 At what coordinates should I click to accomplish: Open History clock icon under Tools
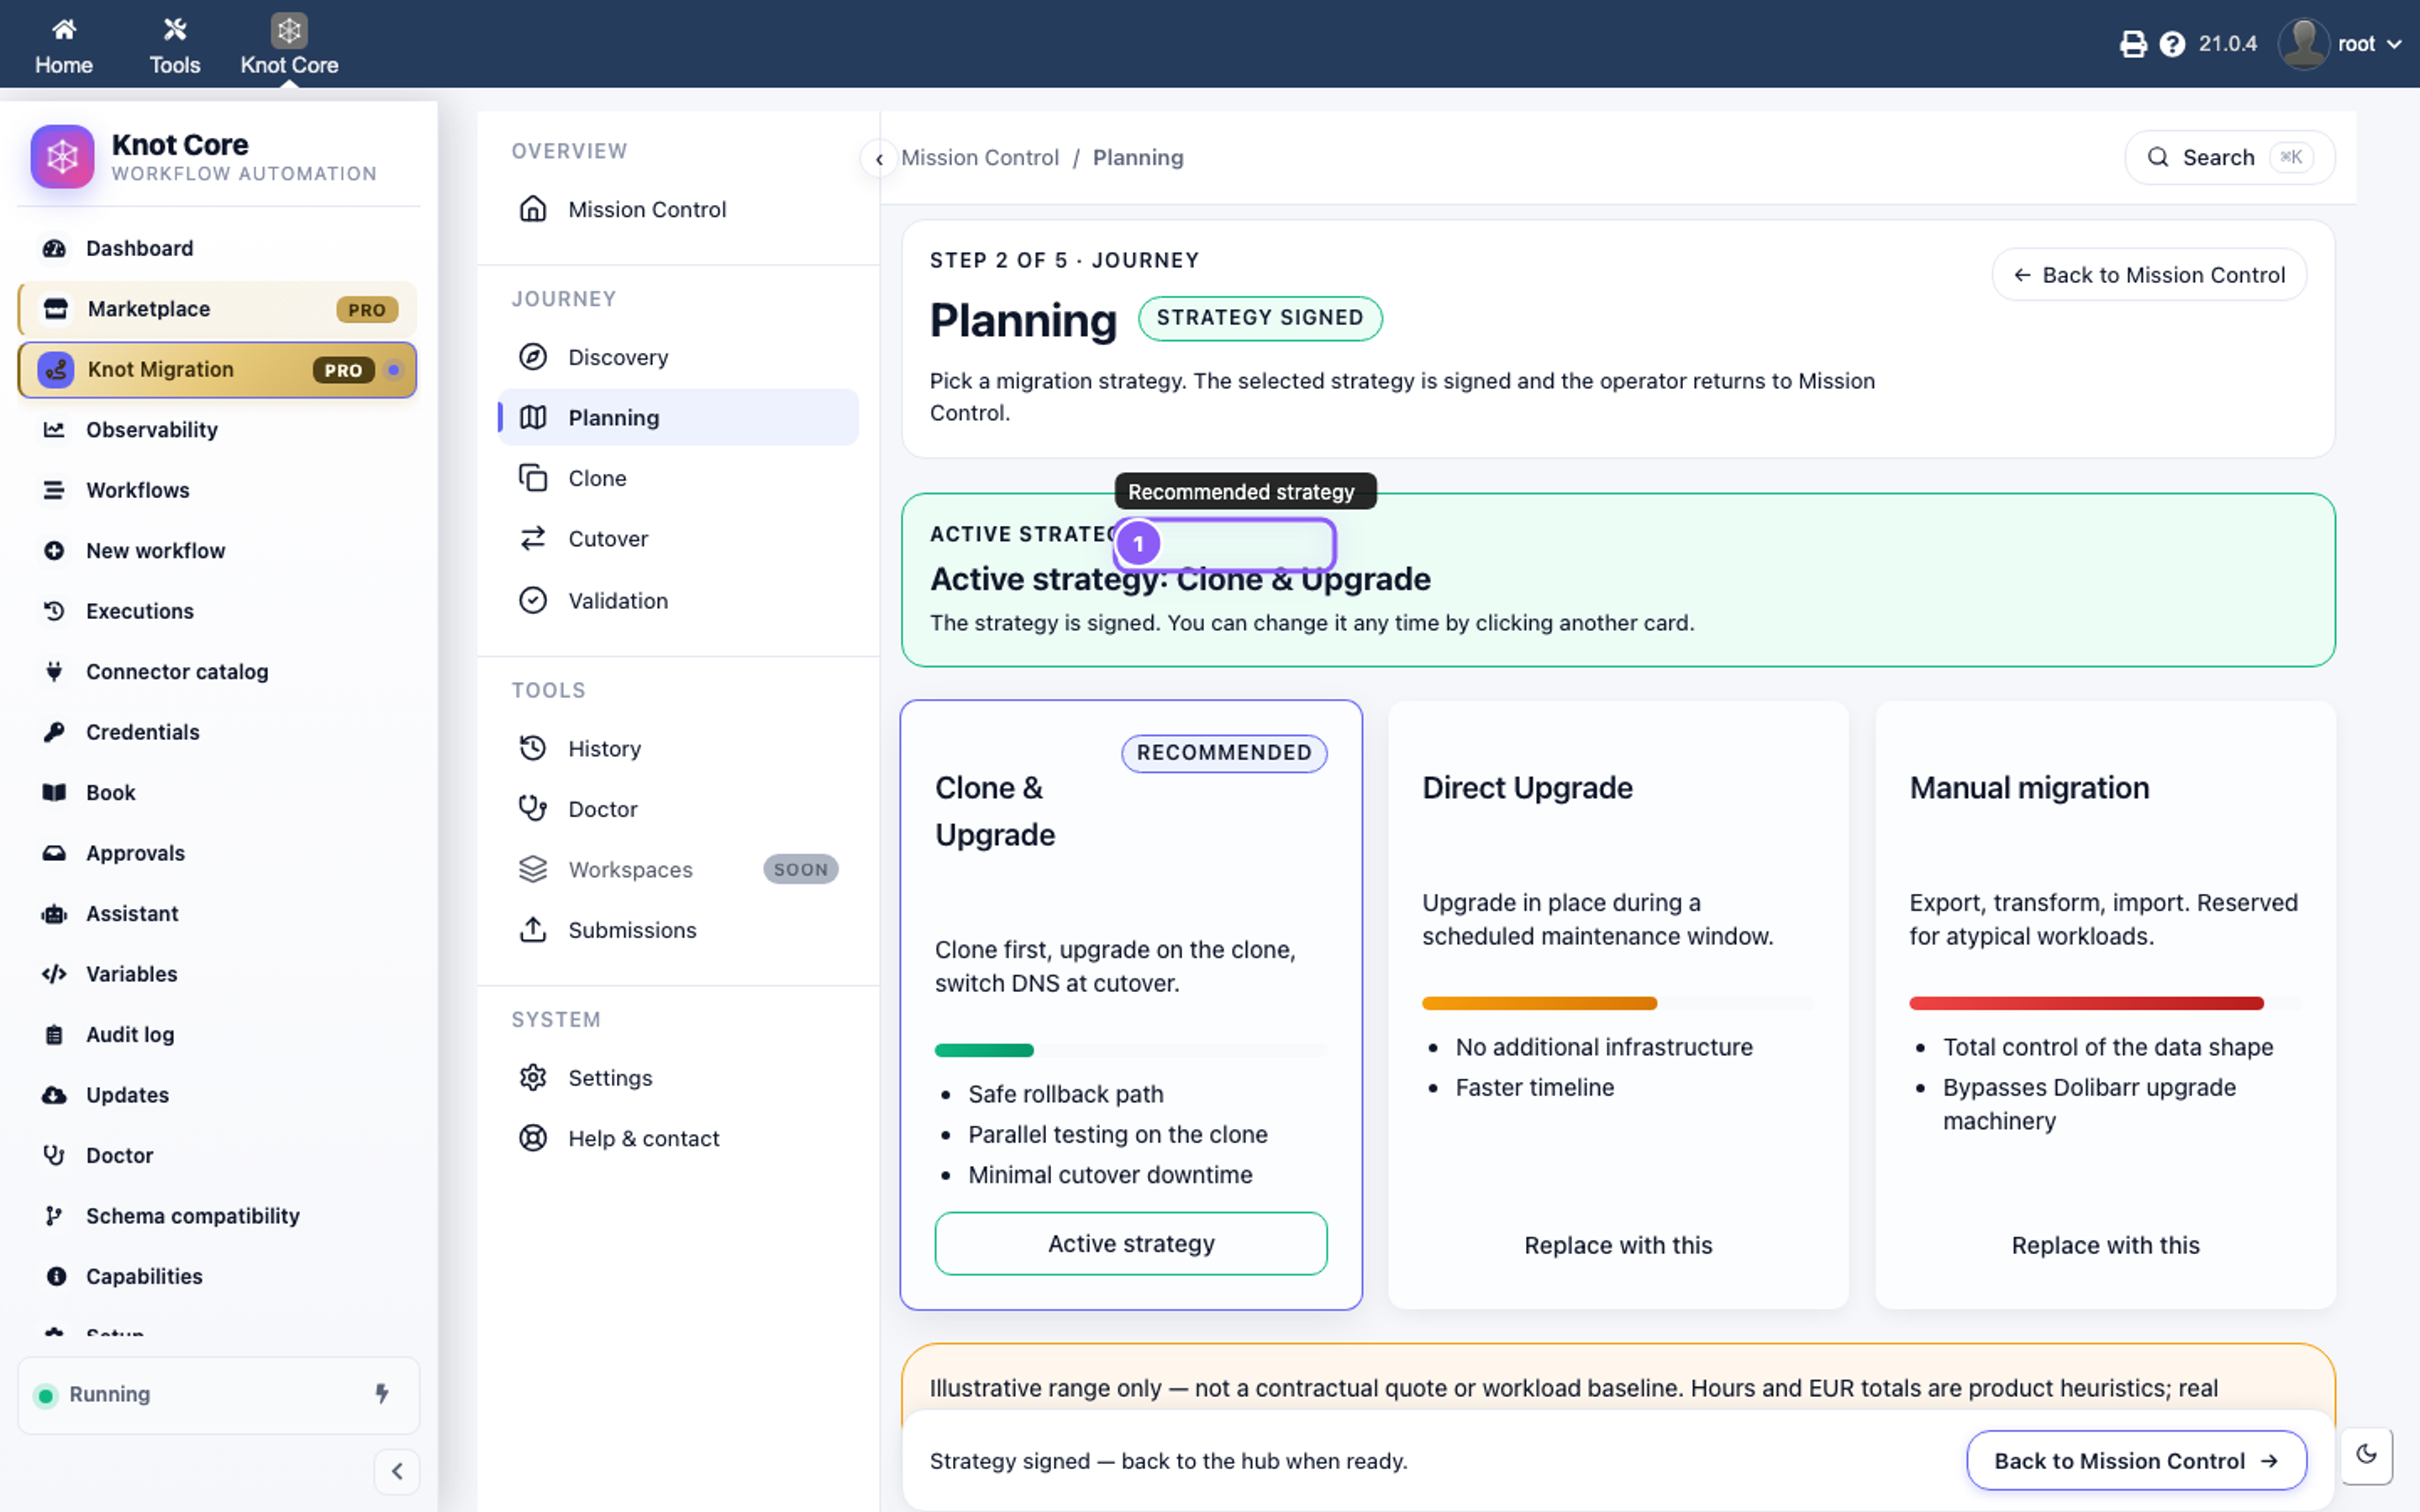(x=533, y=748)
